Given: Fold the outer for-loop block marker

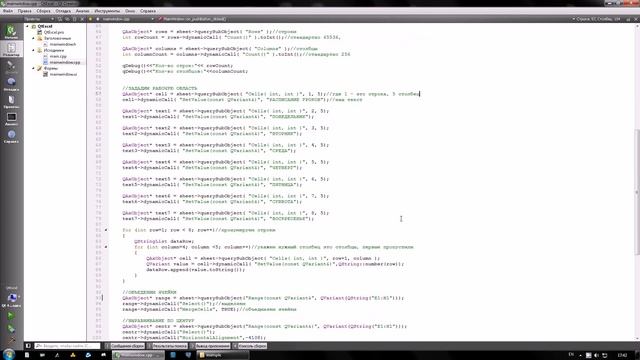Looking at the screenshot, I should point(106,230).
